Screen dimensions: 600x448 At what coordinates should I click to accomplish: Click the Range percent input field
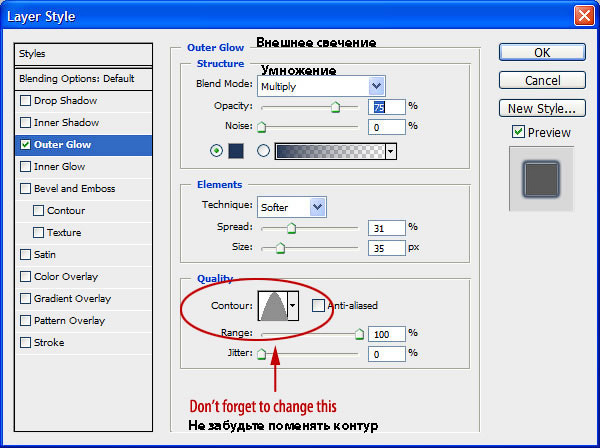[x=387, y=334]
